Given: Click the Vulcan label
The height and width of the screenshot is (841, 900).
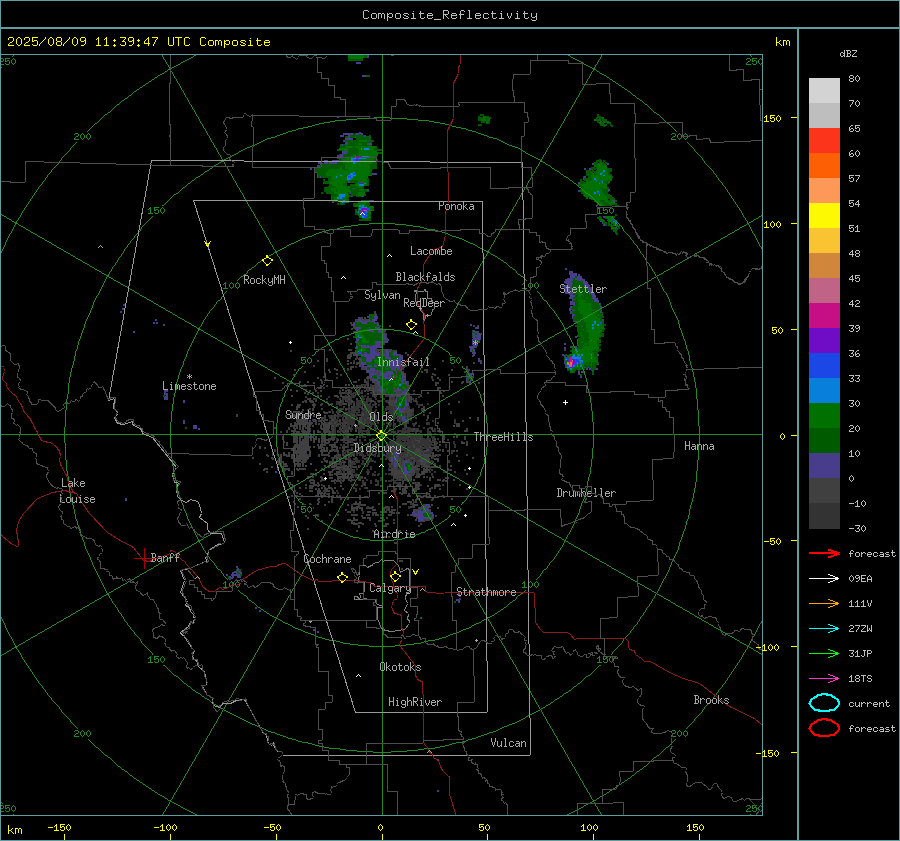Looking at the screenshot, I should coord(508,743).
